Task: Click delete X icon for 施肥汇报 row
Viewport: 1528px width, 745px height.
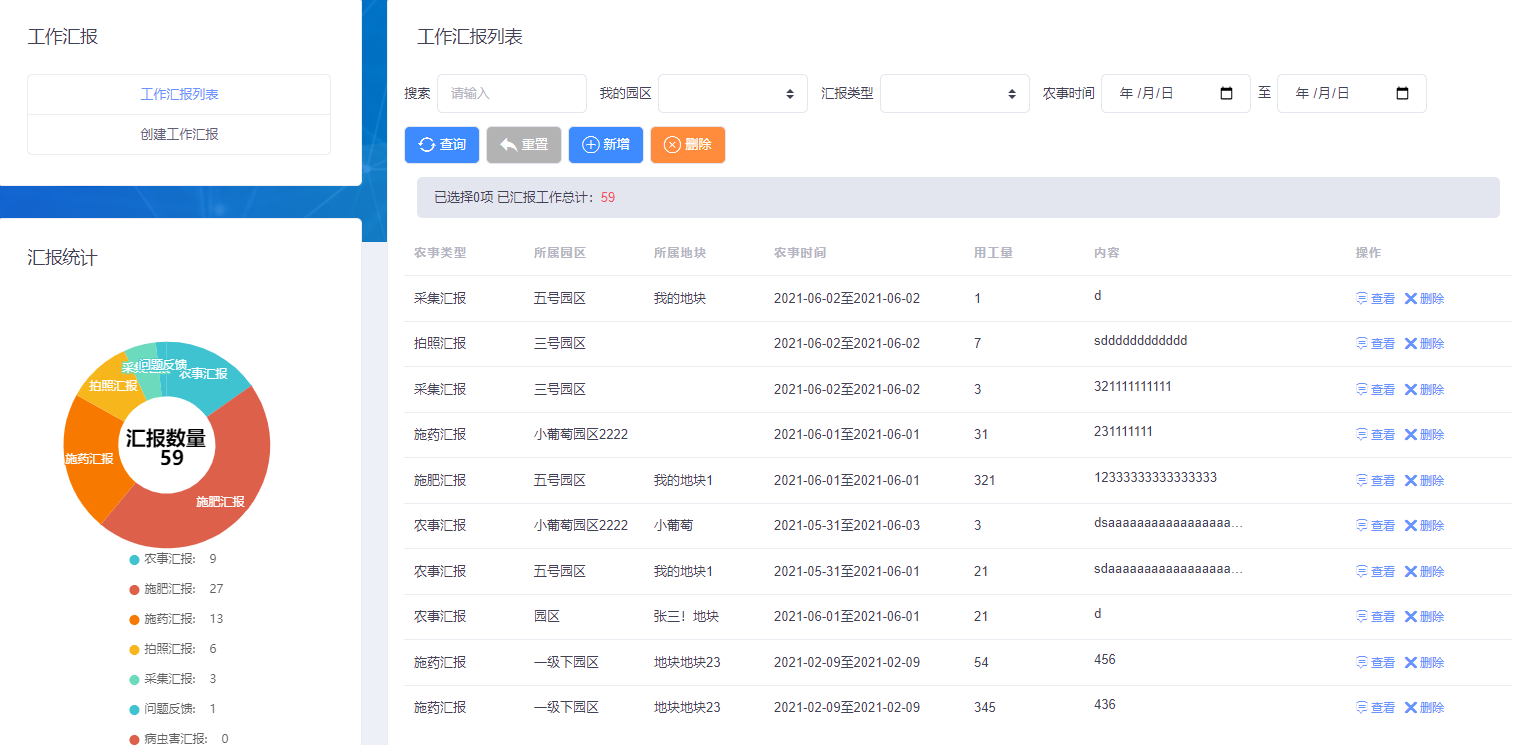Action: pyautogui.click(x=1411, y=480)
